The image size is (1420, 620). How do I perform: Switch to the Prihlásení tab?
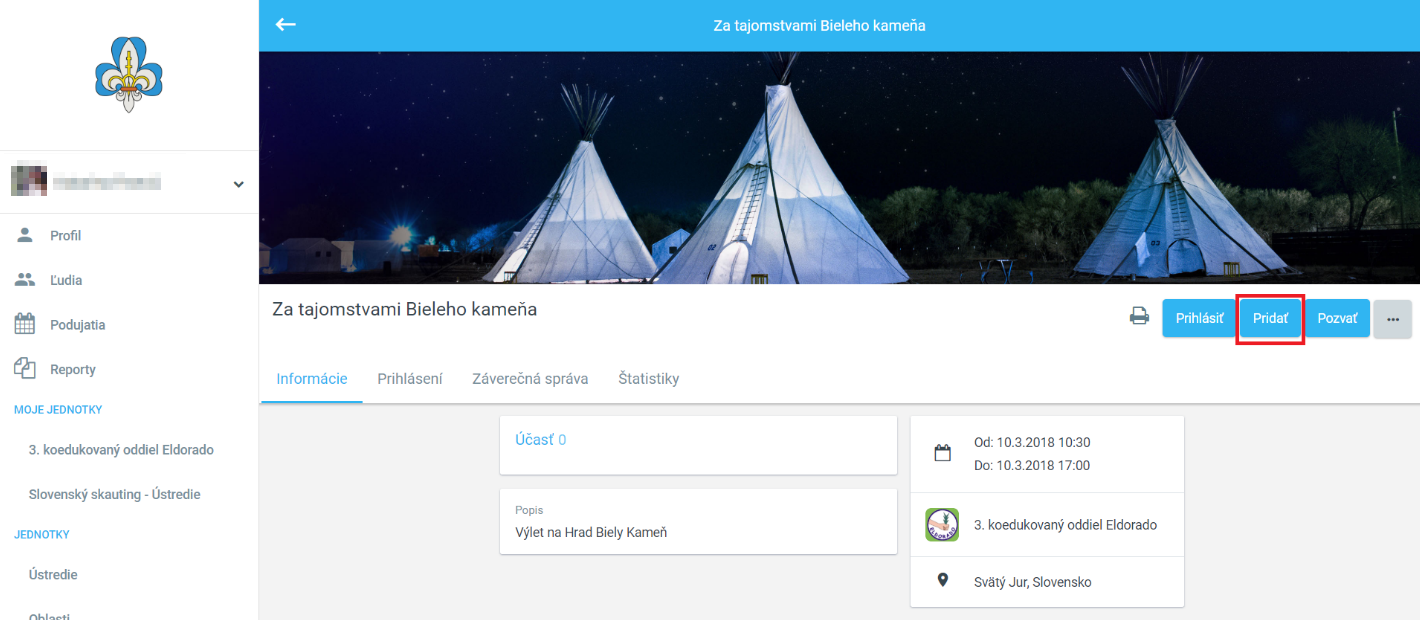click(410, 379)
